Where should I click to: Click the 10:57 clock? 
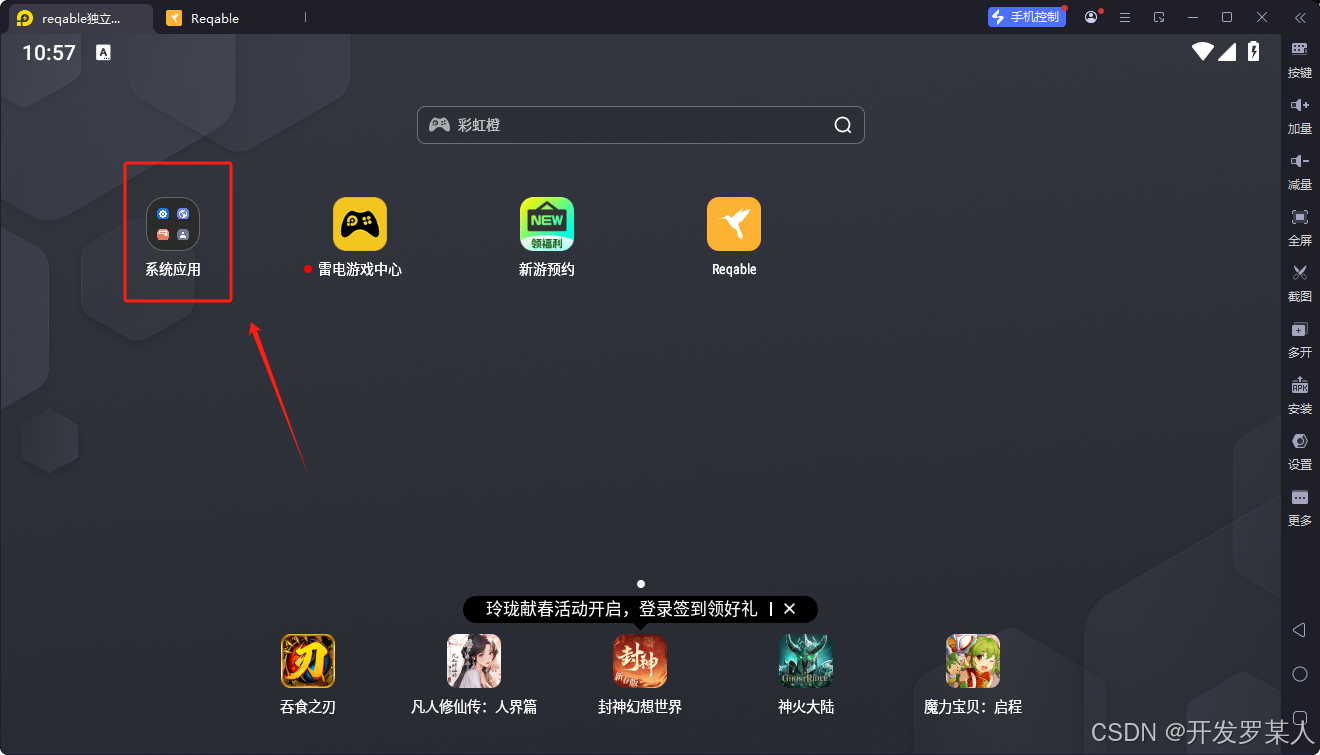pos(49,53)
